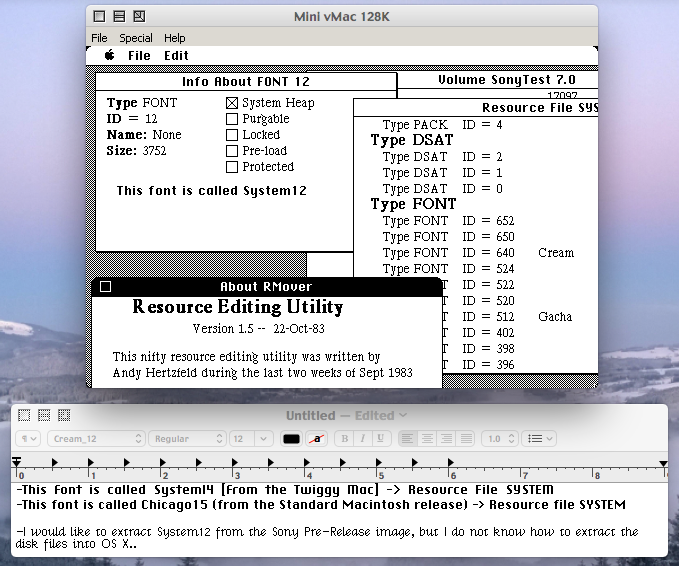Click the pixelated minimize icon of Mini vMac
This screenshot has width=679, height=566.
tap(119, 16)
